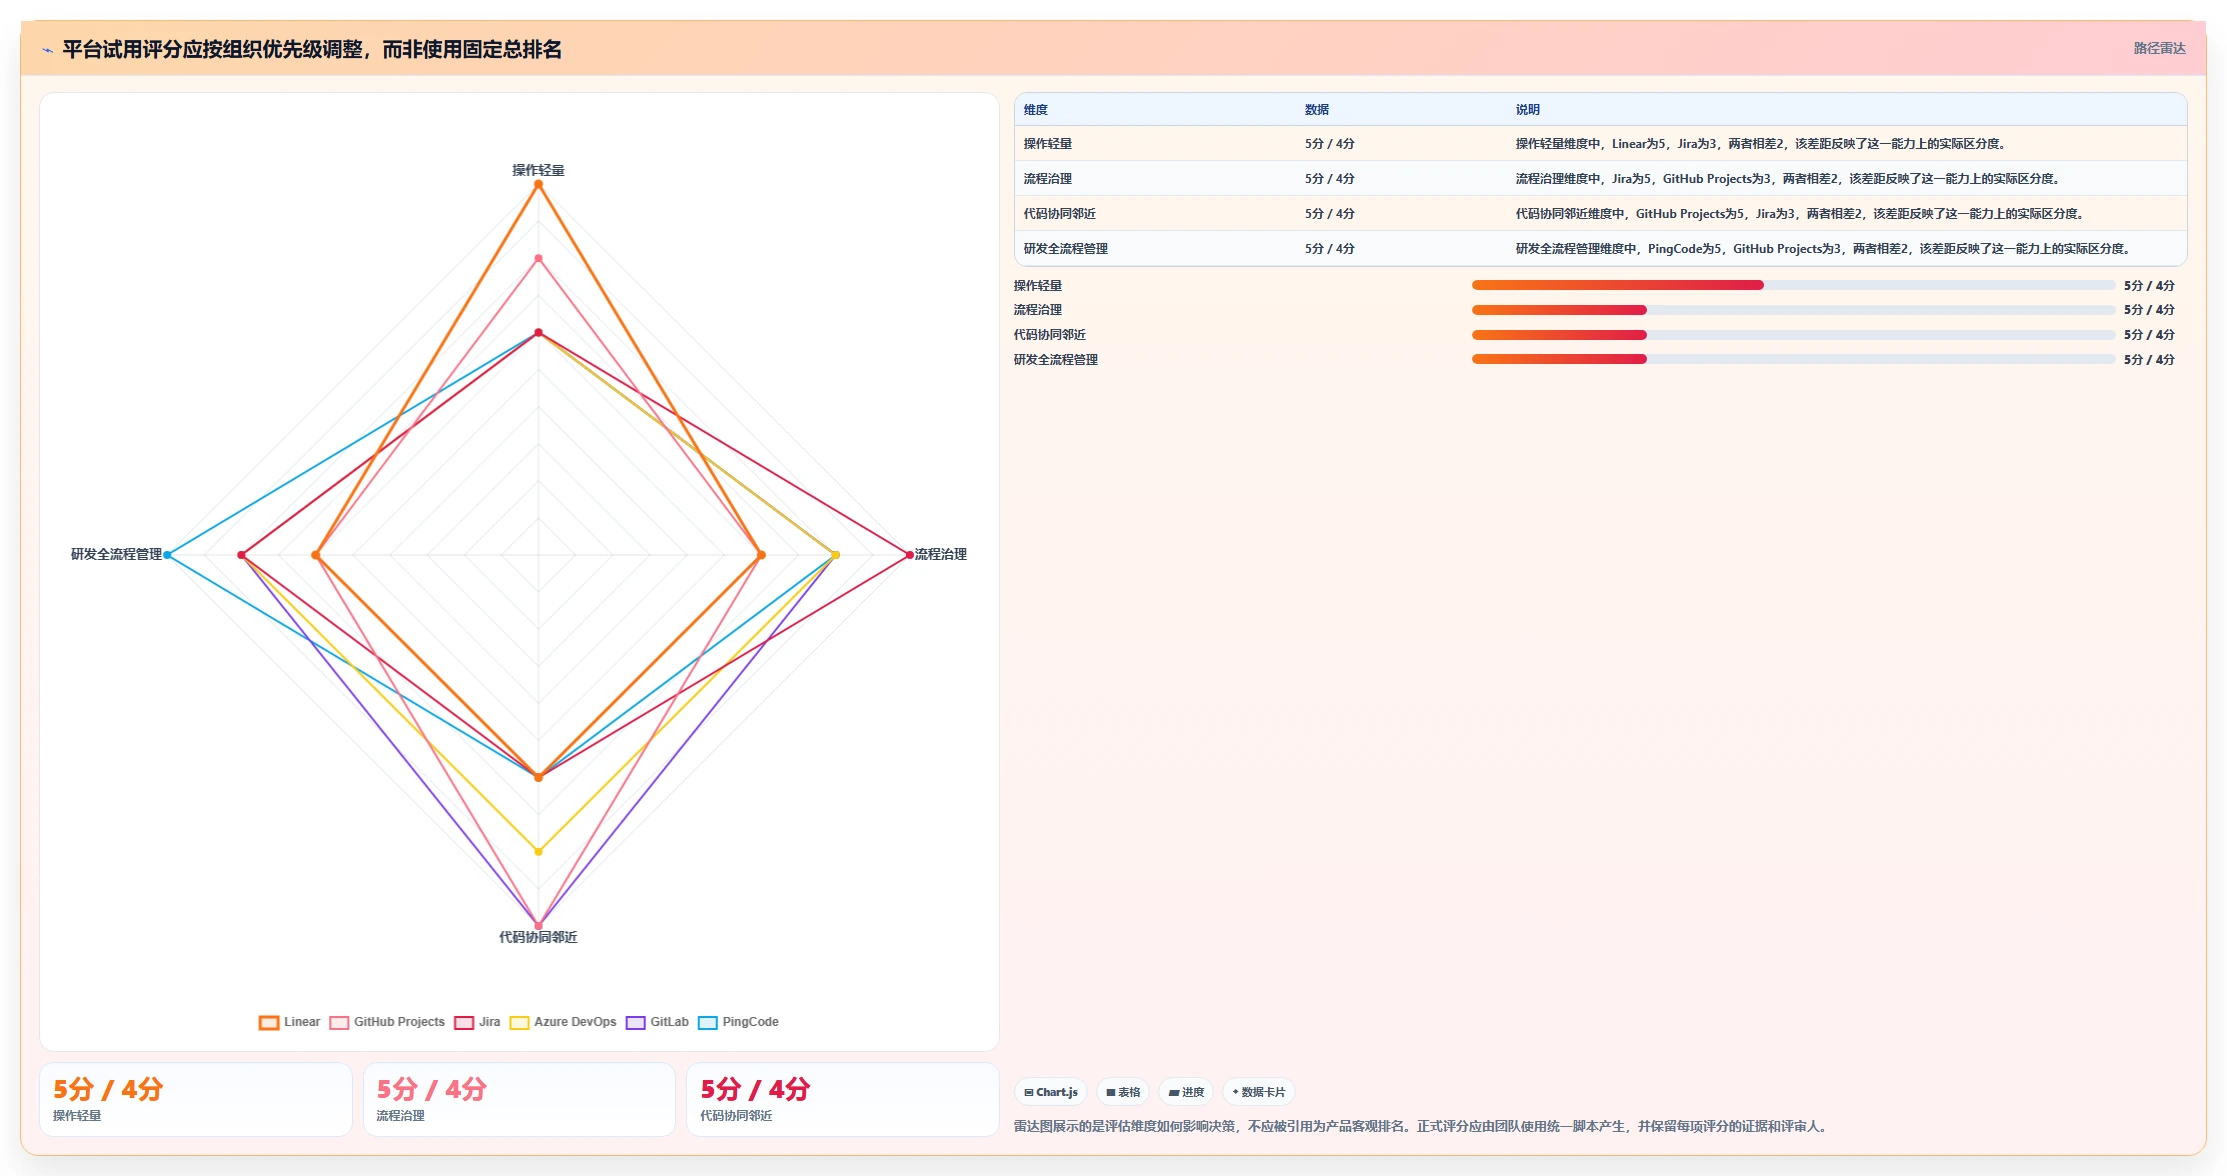Click the yellow Azure DevOps point on 代码协同邻近 axis

coord(538,852)
